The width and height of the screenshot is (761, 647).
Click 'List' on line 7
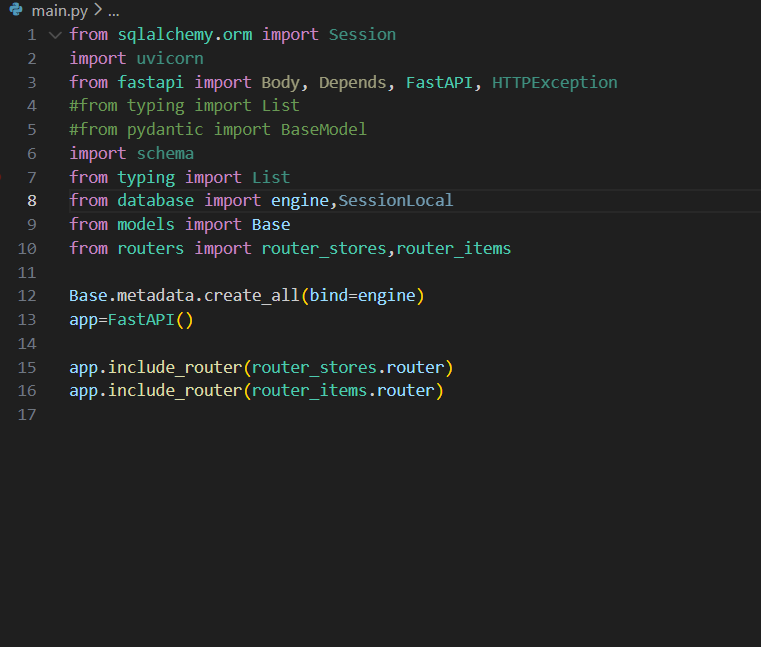click(x=271, y=177)
